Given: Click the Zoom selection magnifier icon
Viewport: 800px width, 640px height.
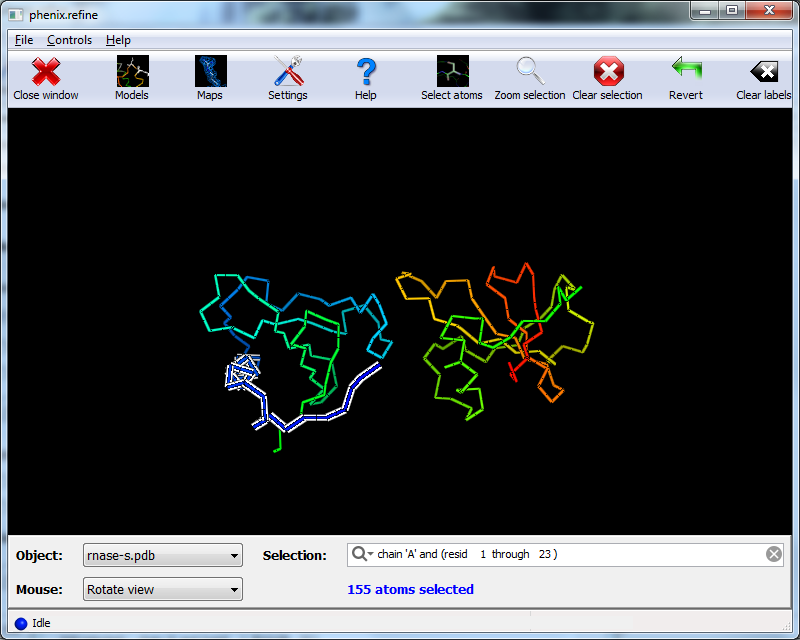Looking at the screenshot, I should pyautogui.click(x=529, y=71).
